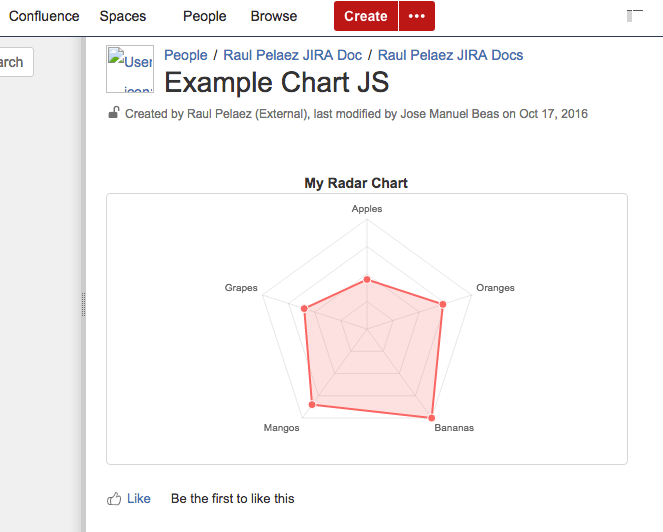Click the page restrictions padlock icon

pos(114,113)
